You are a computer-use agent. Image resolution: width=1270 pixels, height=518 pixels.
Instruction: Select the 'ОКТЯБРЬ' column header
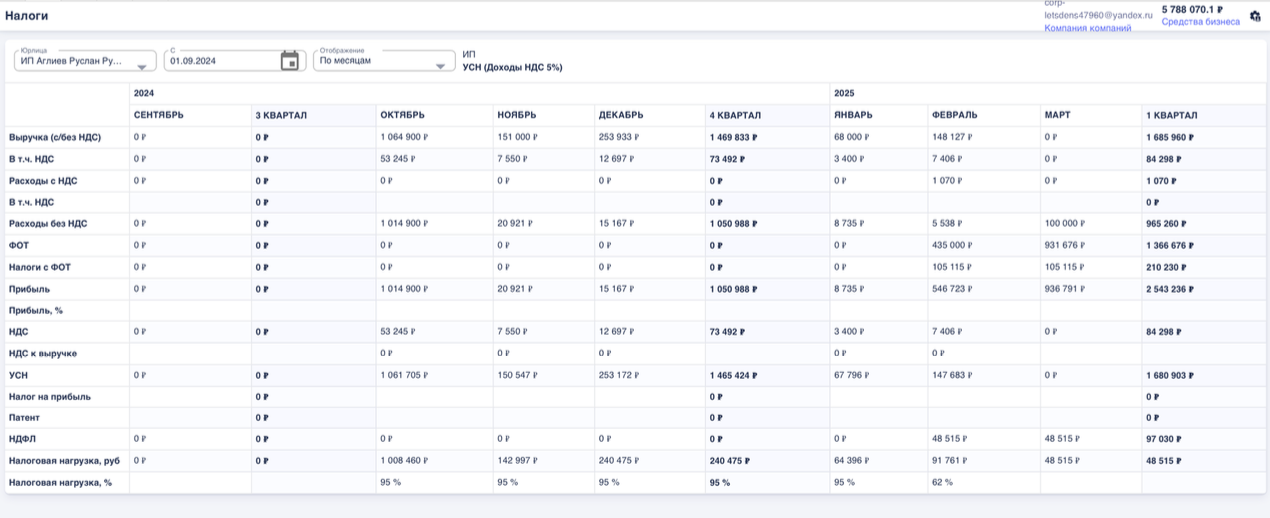click(402, 115)
